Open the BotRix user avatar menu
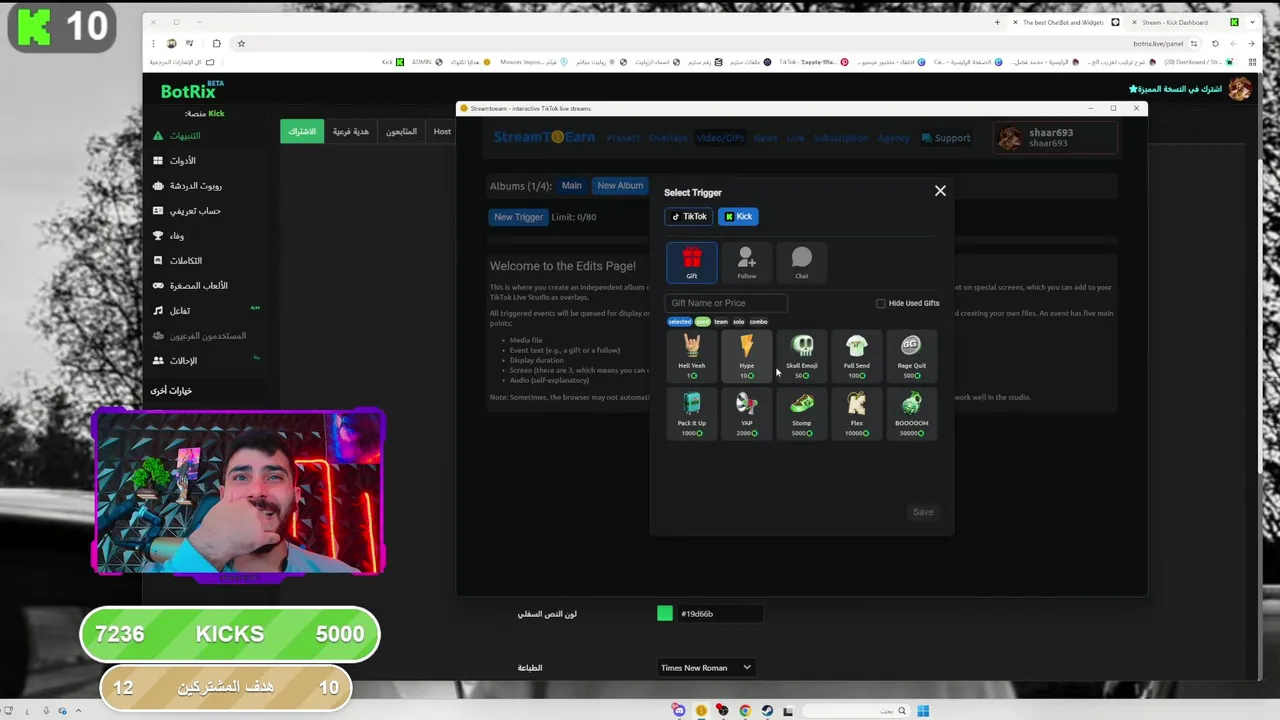This screenshot has height=720, width=1280. tap(1240, 89)
